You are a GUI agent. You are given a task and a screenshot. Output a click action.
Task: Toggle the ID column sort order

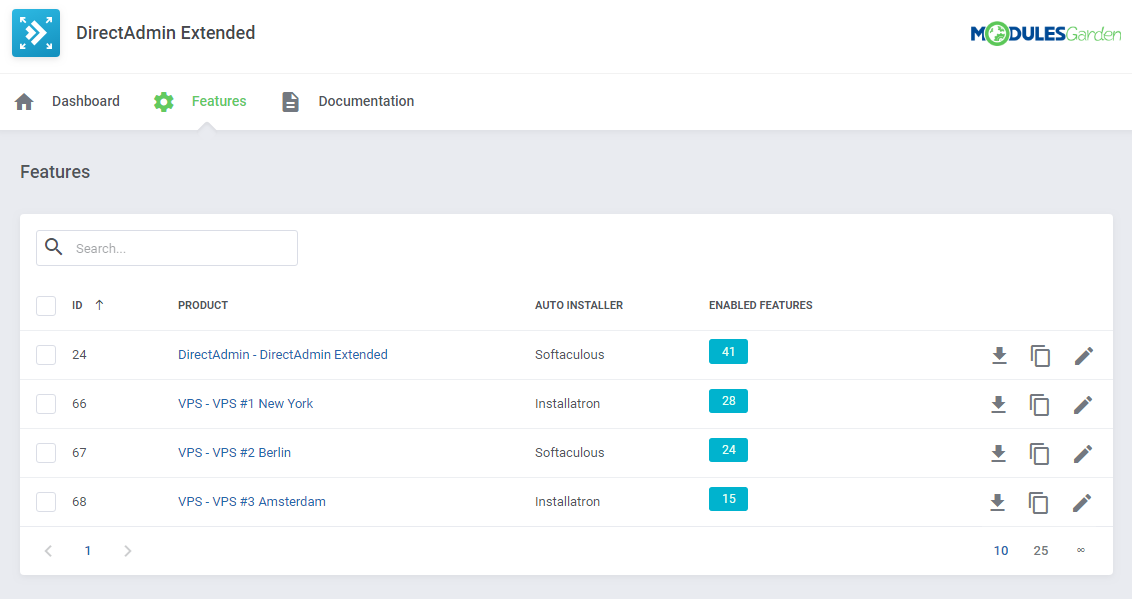[100, 305]
